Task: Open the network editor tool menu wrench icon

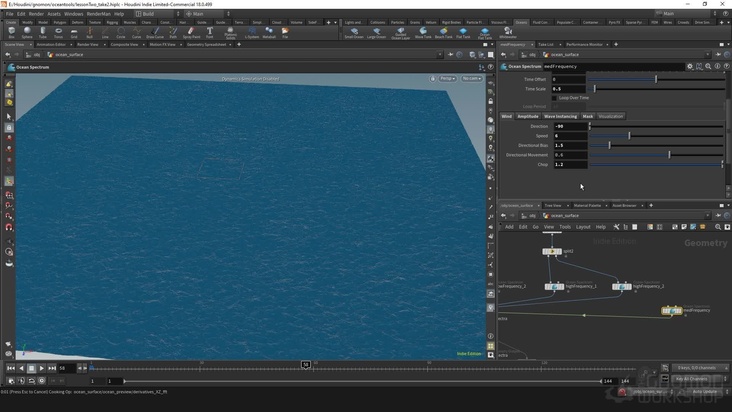Action: coord(616,227)
